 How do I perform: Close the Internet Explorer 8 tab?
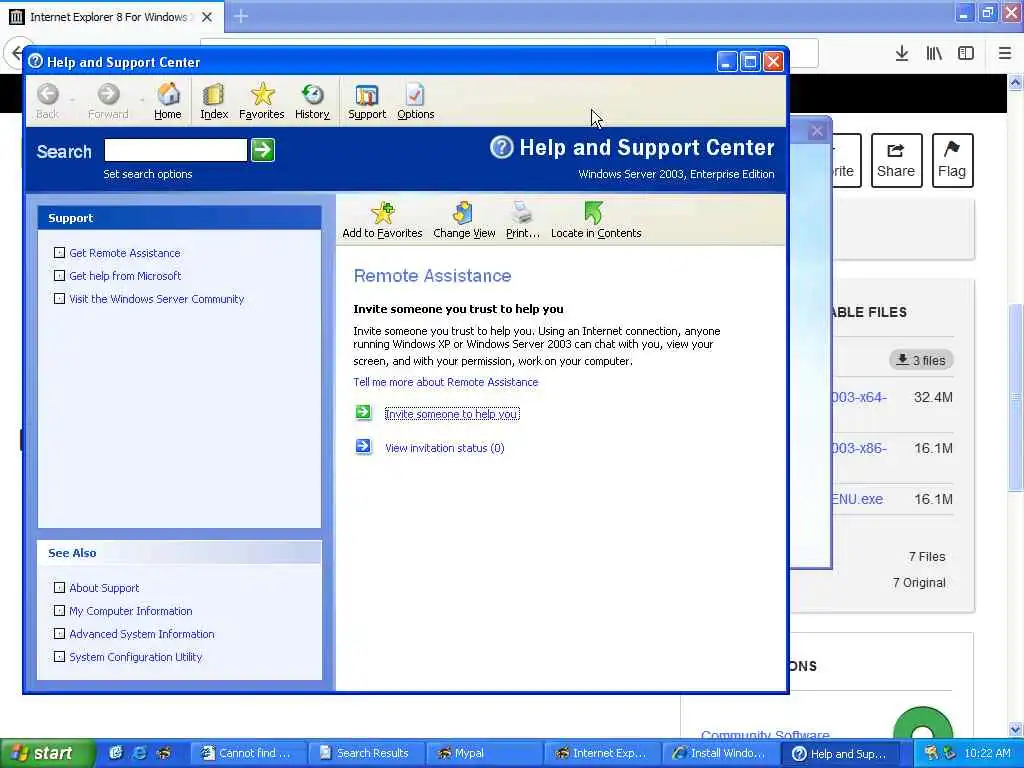pos(207,17)
